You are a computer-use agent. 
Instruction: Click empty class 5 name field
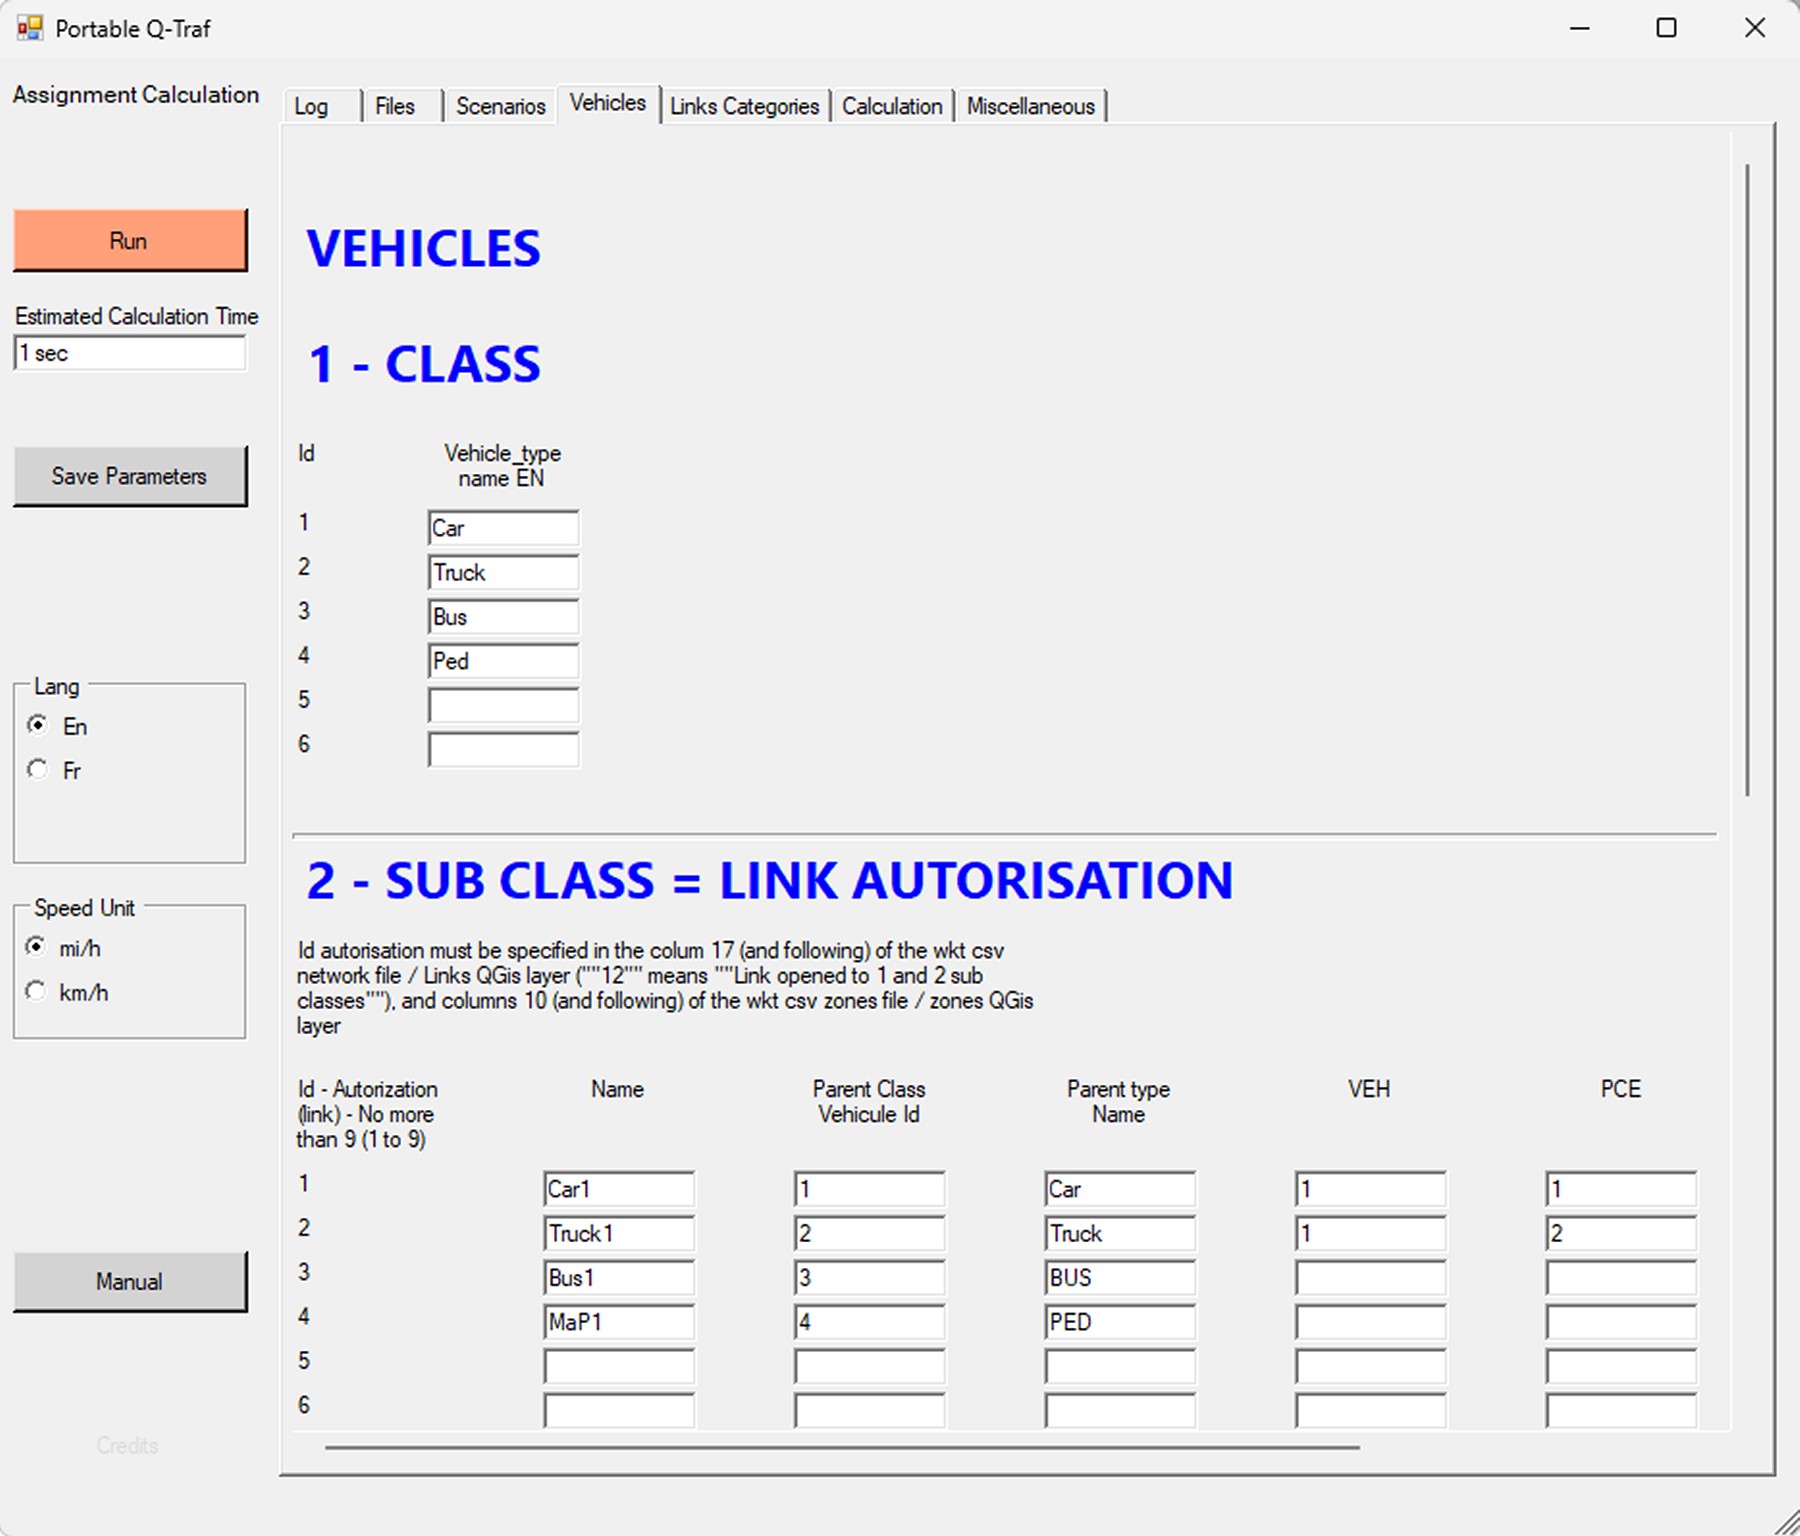click(503, 705)
